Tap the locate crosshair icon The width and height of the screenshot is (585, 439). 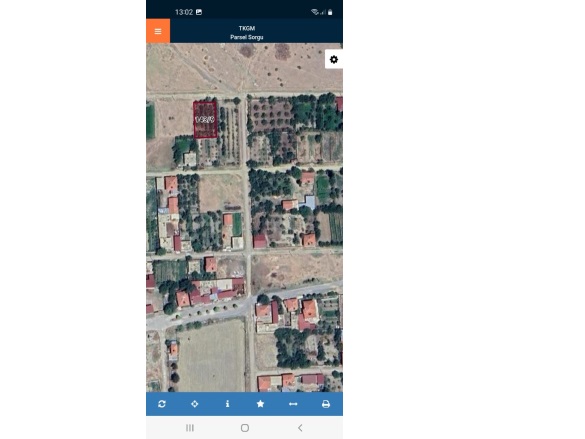(x=195, y=404)
